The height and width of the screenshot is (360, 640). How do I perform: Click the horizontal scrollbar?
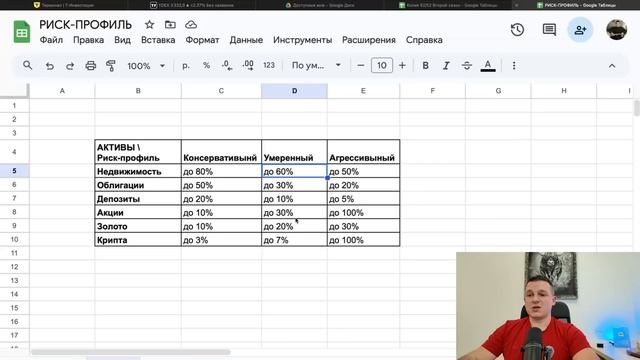131,352
